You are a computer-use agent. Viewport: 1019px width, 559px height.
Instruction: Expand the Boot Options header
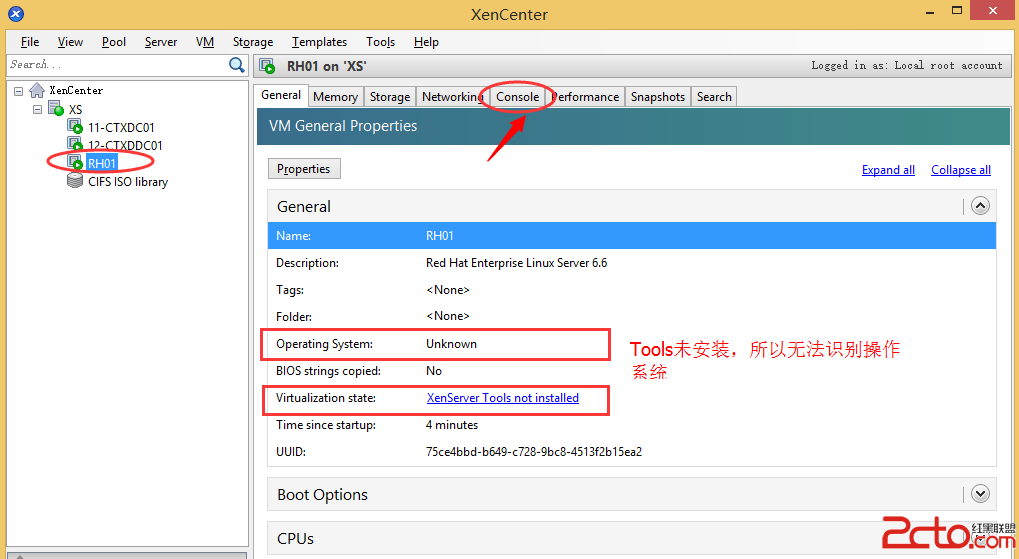[x=632, y=494]
